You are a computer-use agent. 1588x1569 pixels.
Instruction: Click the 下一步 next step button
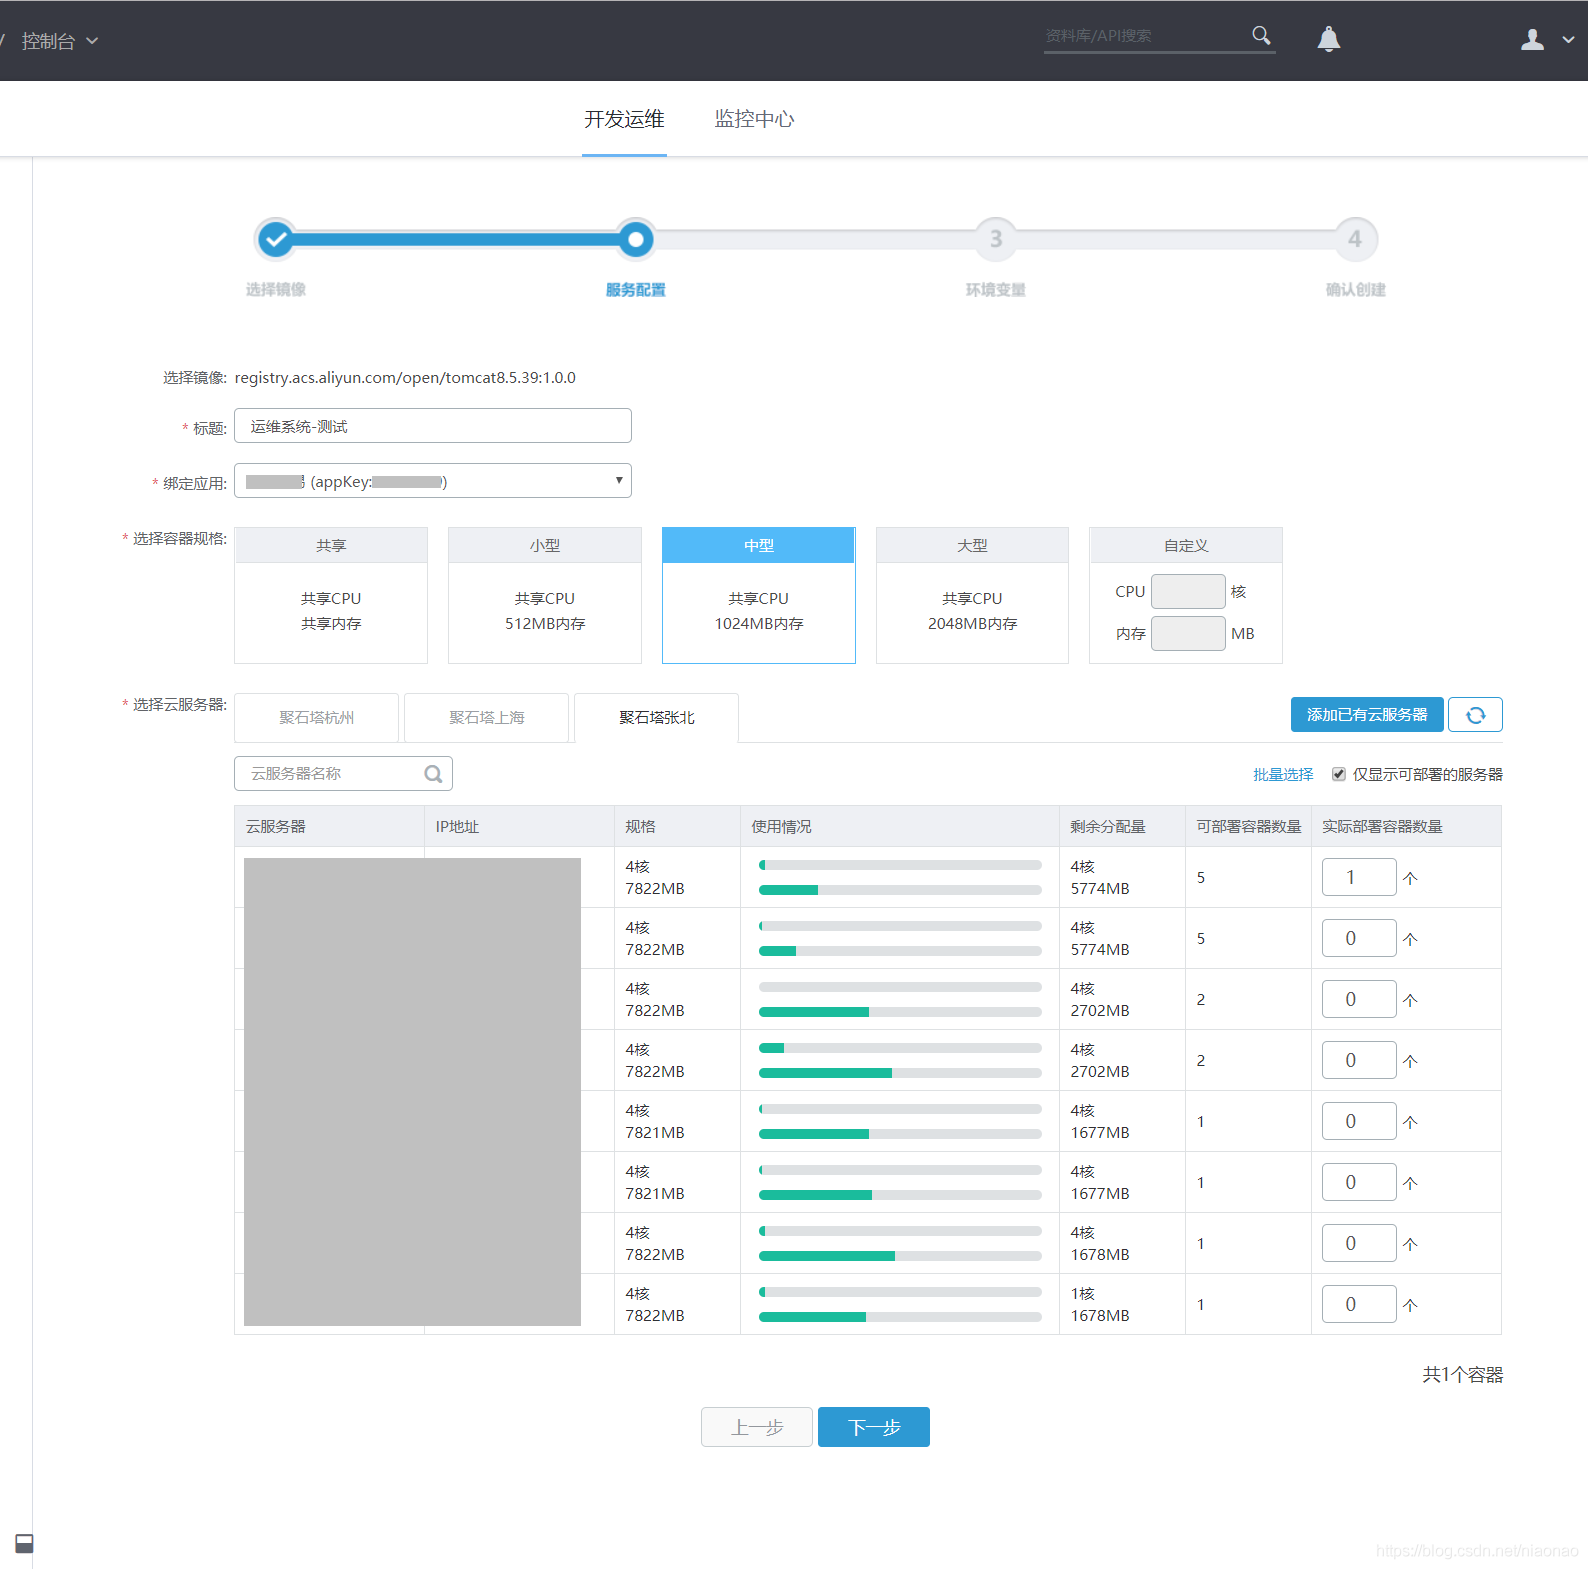point(873,1427)
